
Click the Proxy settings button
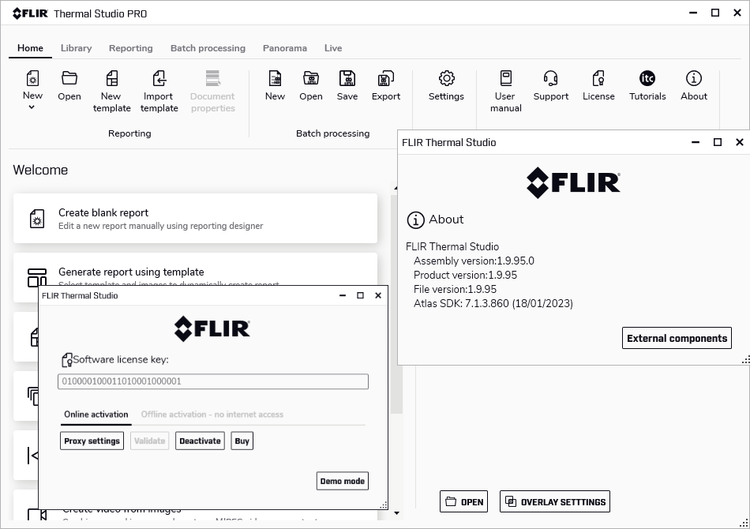pyautogui.click(x=92, y=441)
